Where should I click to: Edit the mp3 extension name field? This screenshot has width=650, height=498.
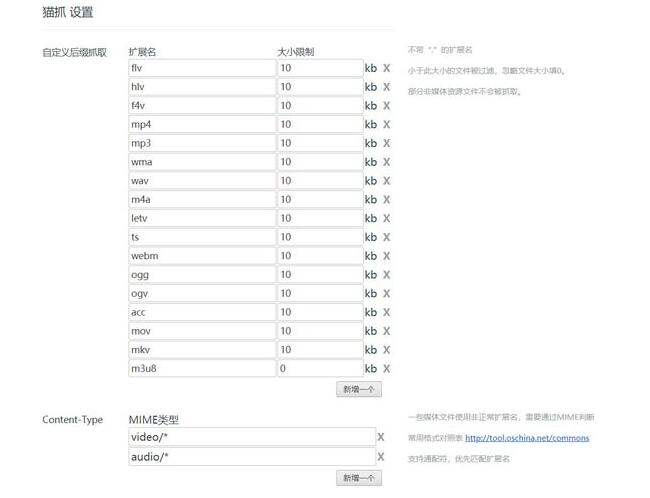tap(201, 143)
